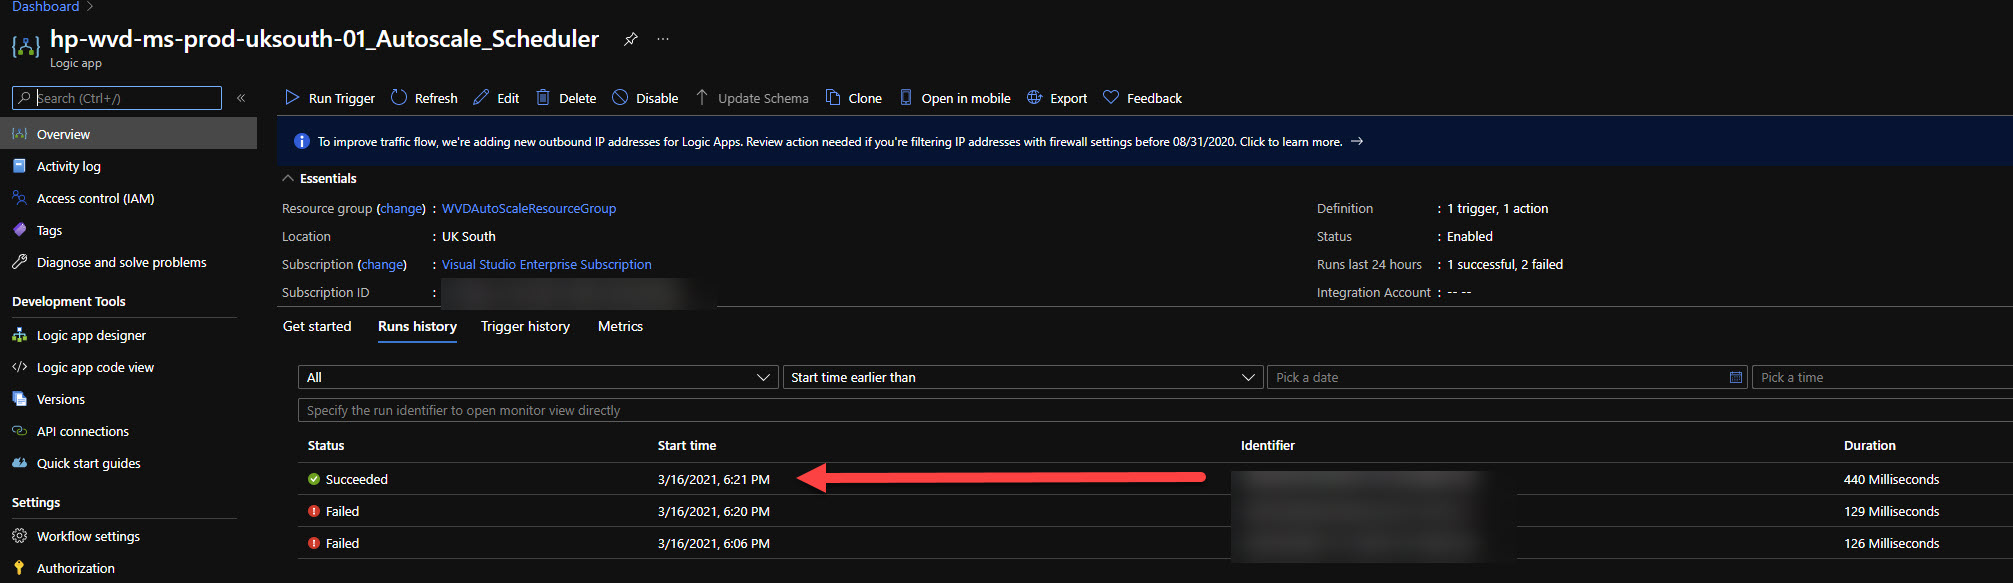Viewport: 2013px width, 583px height.
Task: Go back to Dashboard breadcrumb
Action: tap(45, 7)
